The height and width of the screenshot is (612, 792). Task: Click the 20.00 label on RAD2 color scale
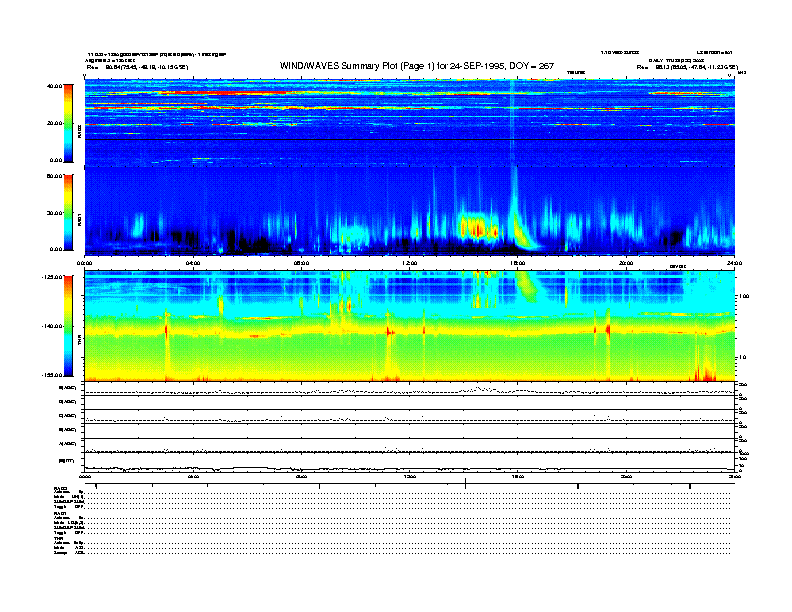(55, 123)
